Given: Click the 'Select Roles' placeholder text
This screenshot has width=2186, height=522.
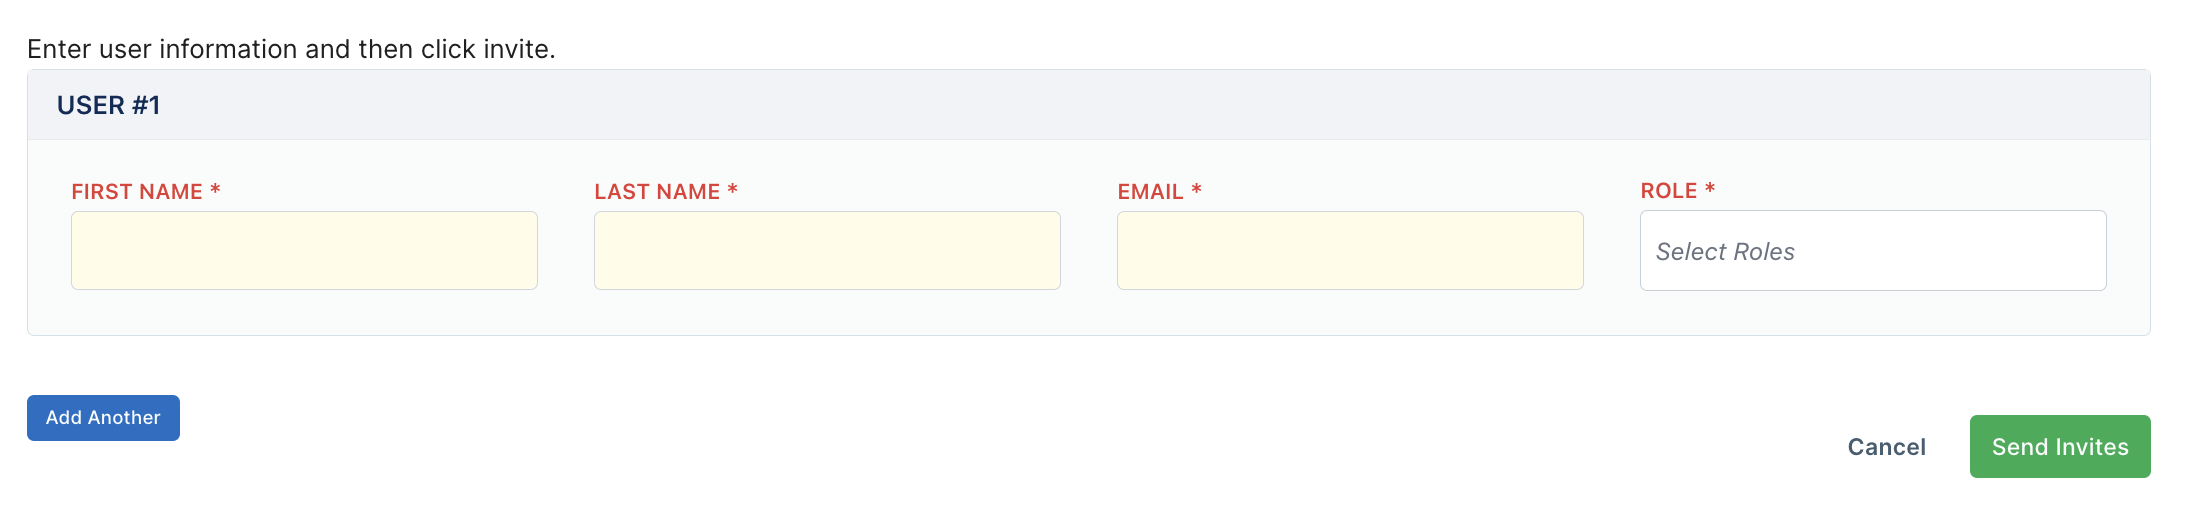Looking at the screenshot, I should [x=1725, y=252].
